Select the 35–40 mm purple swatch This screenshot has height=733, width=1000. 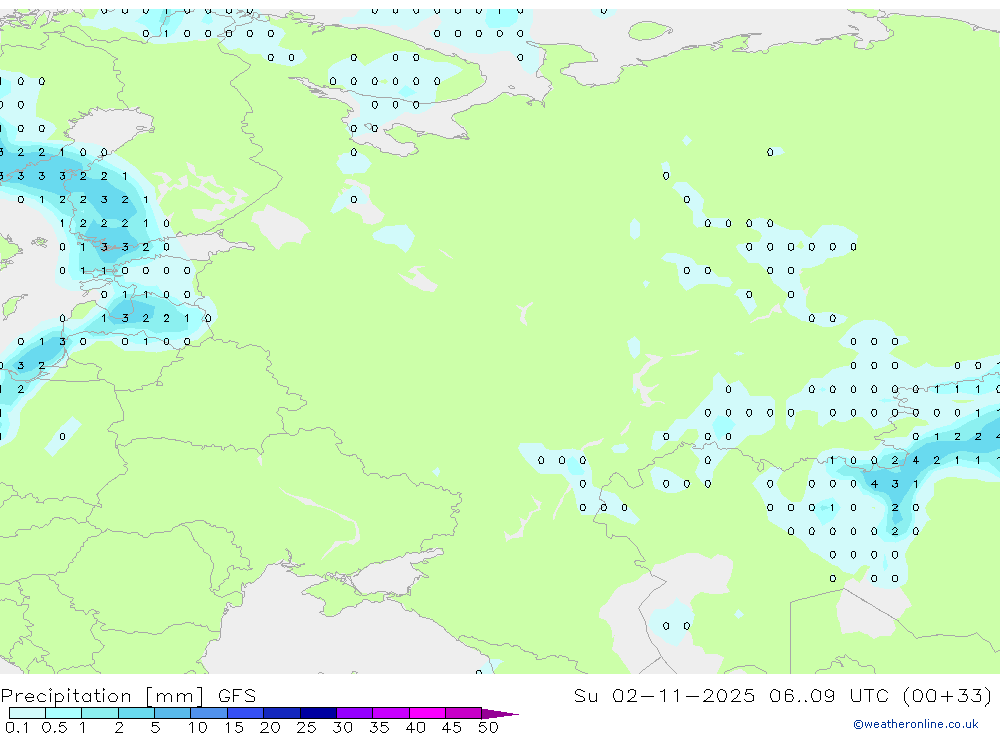pos(390,713)
